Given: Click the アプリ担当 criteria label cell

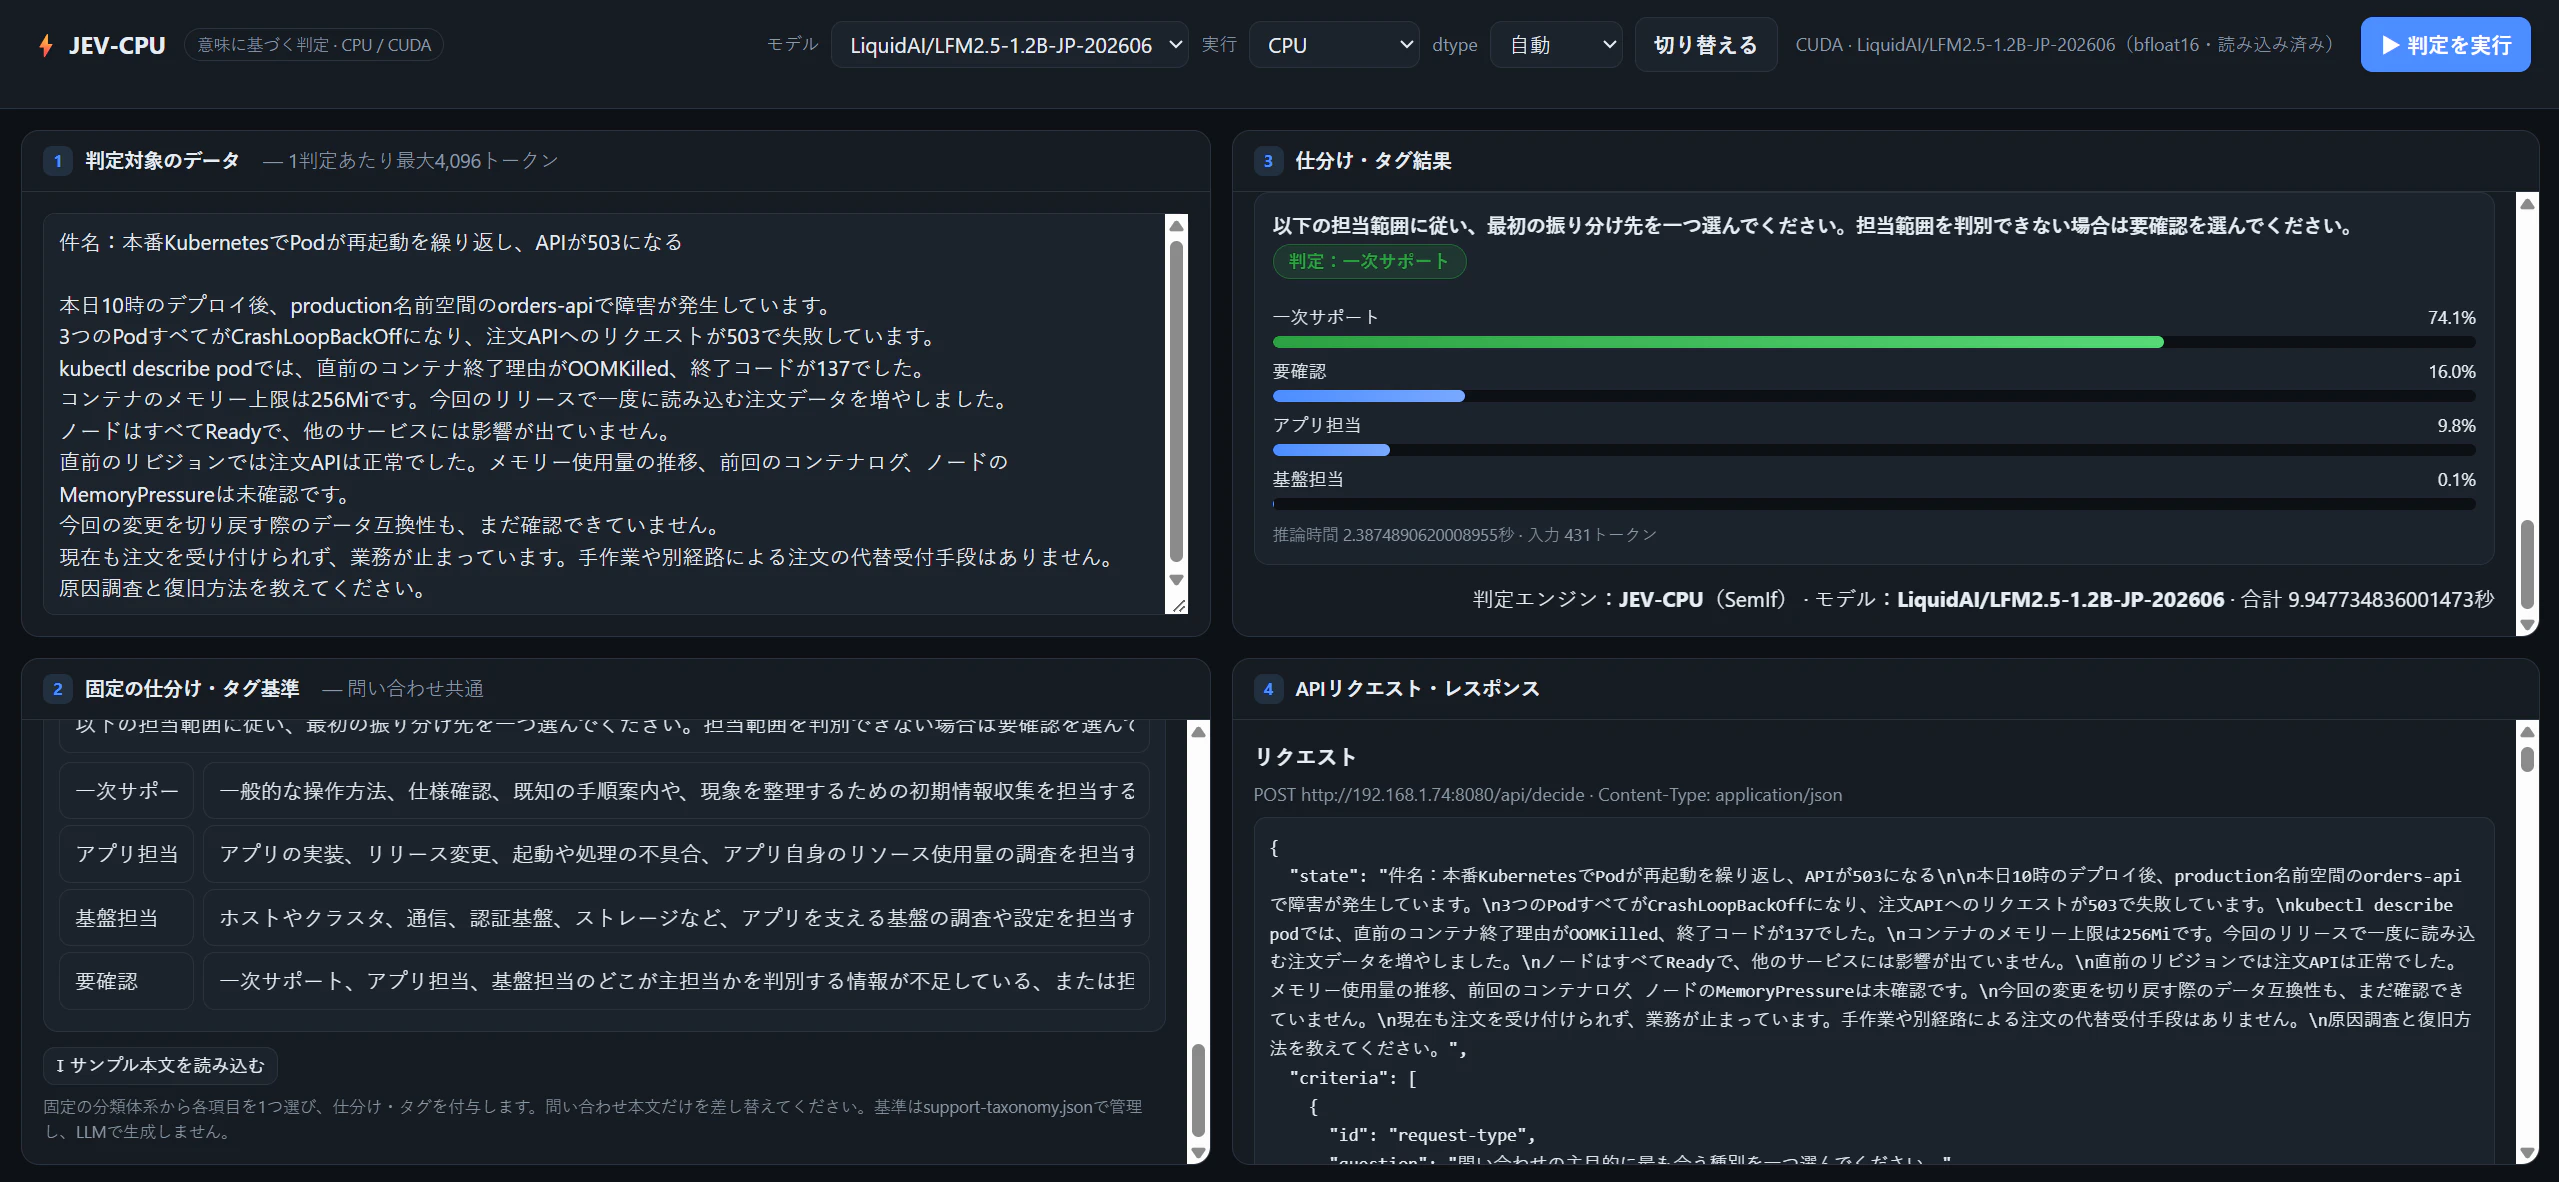Looking at the screenshot, I should pos(127,854).
